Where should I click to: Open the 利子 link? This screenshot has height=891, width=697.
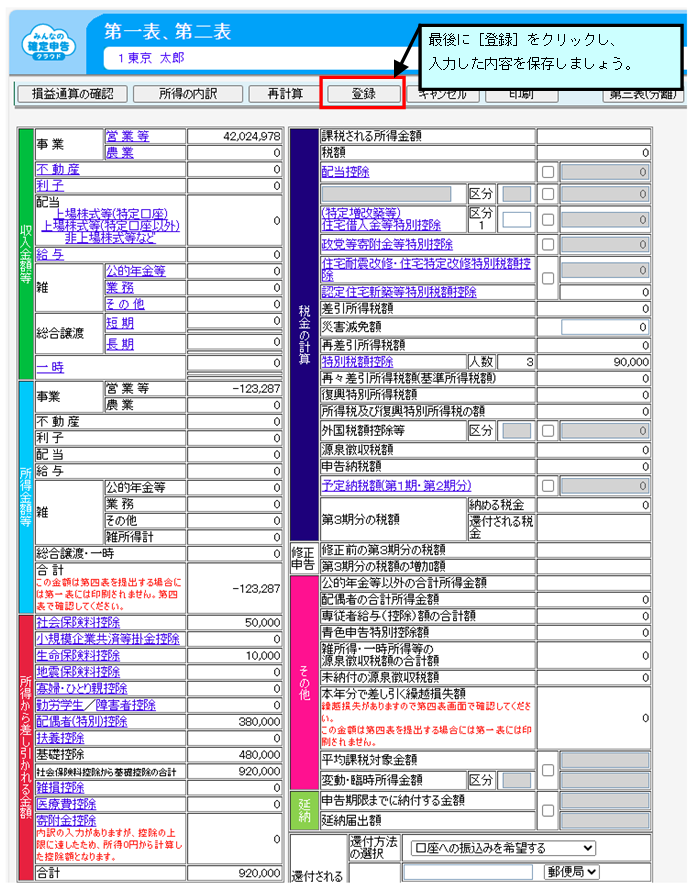coord(50,186)
